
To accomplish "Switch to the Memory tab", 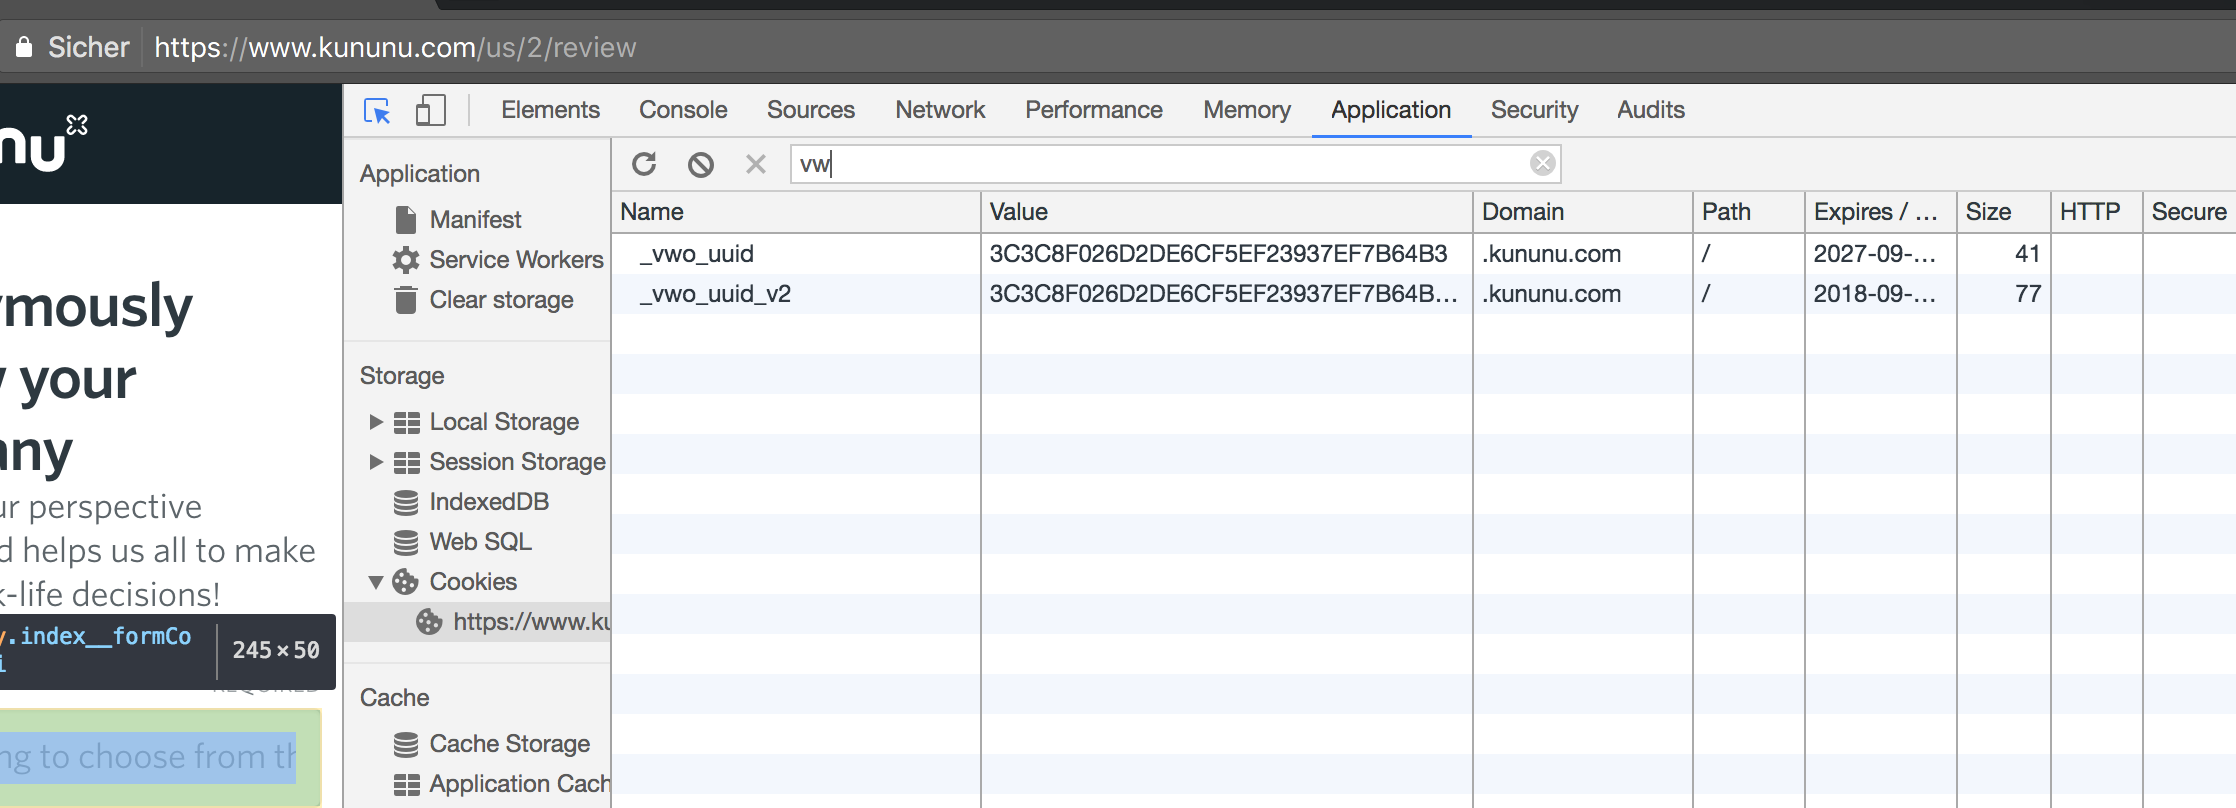I will [1247, 110].
